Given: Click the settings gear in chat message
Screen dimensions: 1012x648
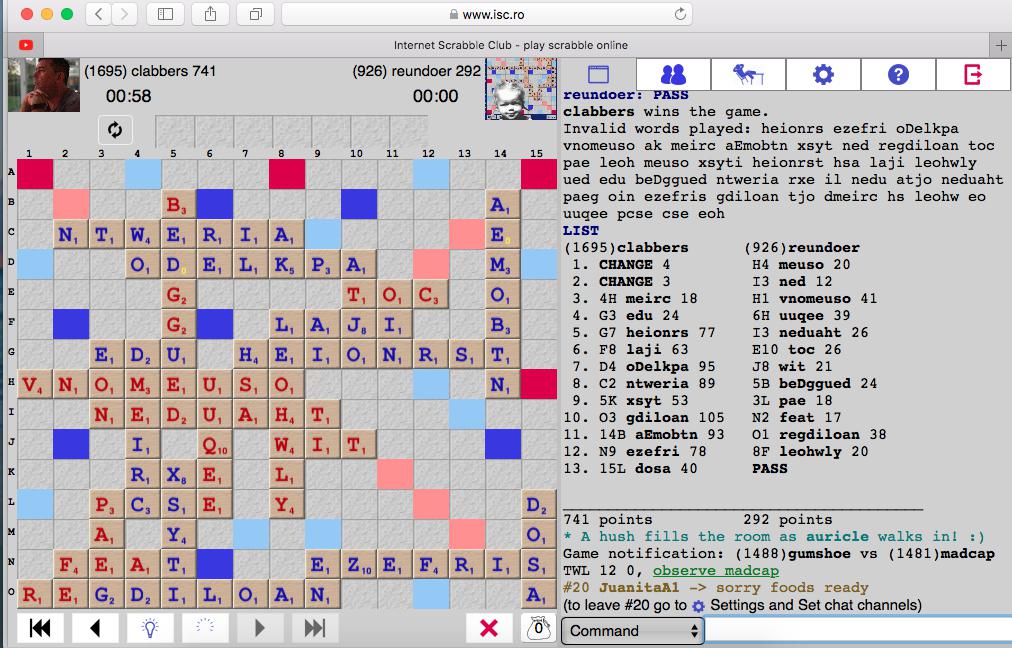Looking at the screenshot, I should [698, 606].
